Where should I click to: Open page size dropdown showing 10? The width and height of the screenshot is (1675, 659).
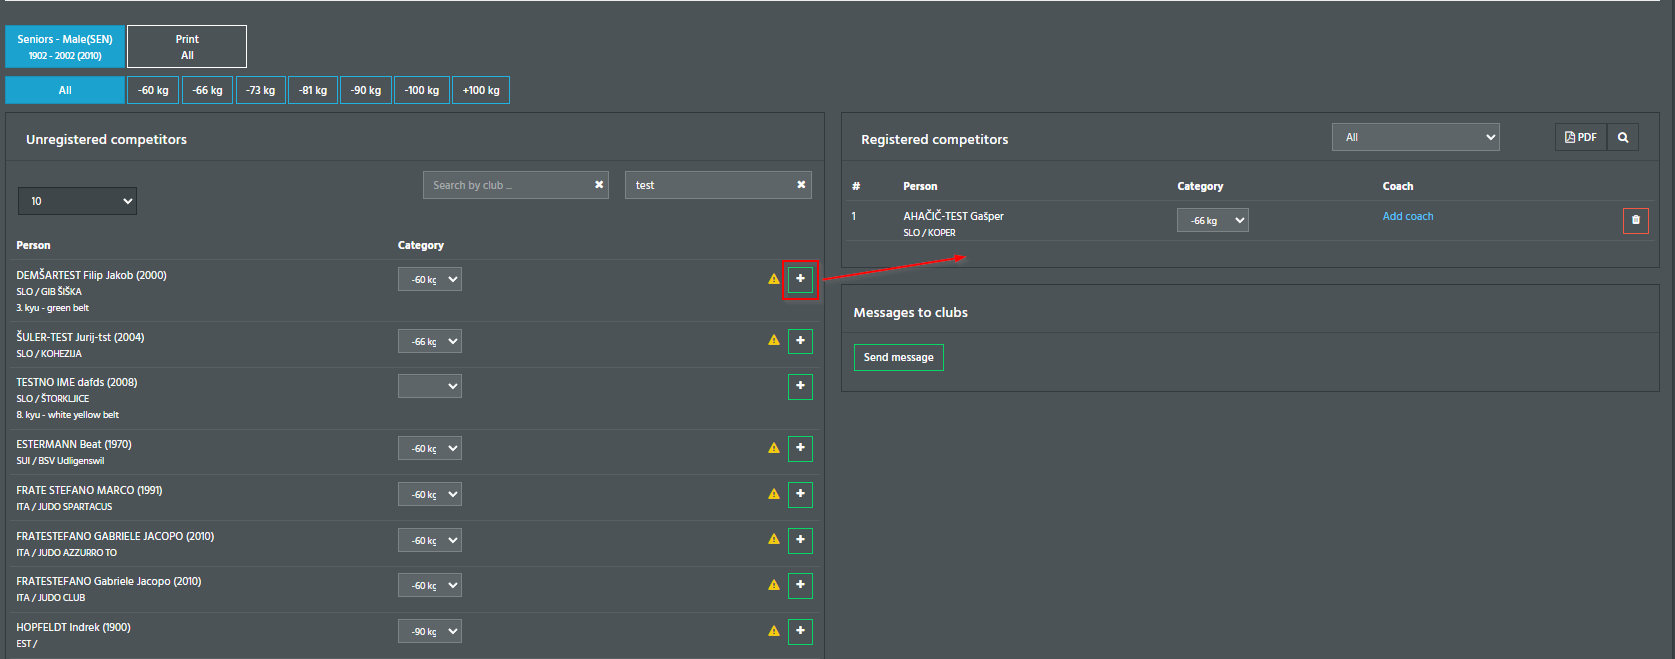point(77,201)
